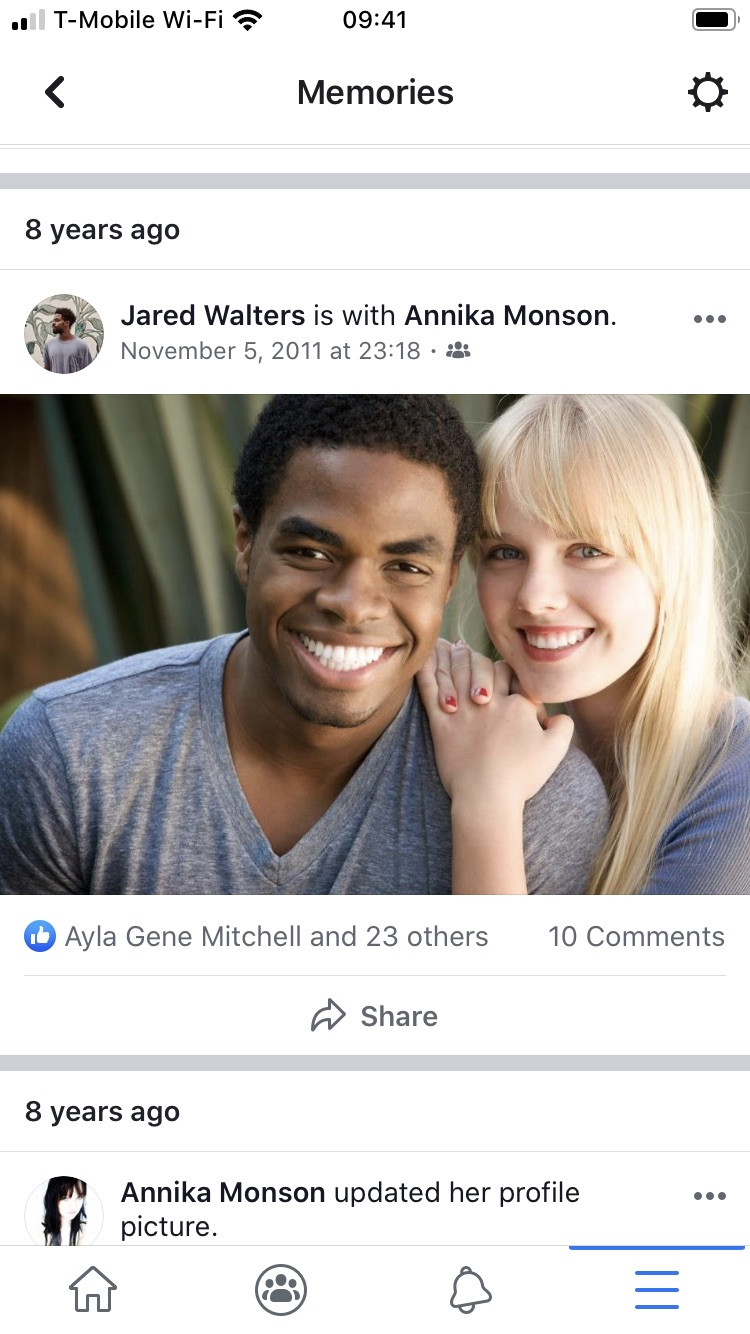The width and height of the screenshot is (750, 1334).
Task: View the post timestamp November 5, 2011
Action: pyautogui.click(x=270, y=351)
